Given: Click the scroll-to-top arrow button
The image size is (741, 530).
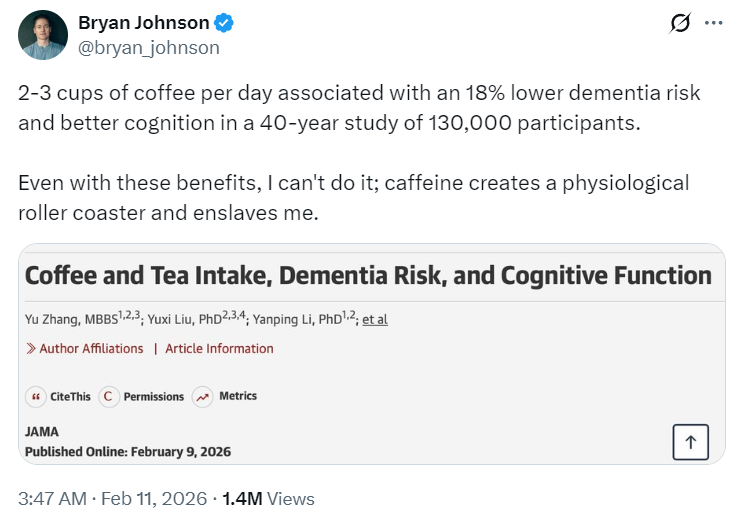Looking at the screenshot, I should pyautogui.click(x=690, y=441).
